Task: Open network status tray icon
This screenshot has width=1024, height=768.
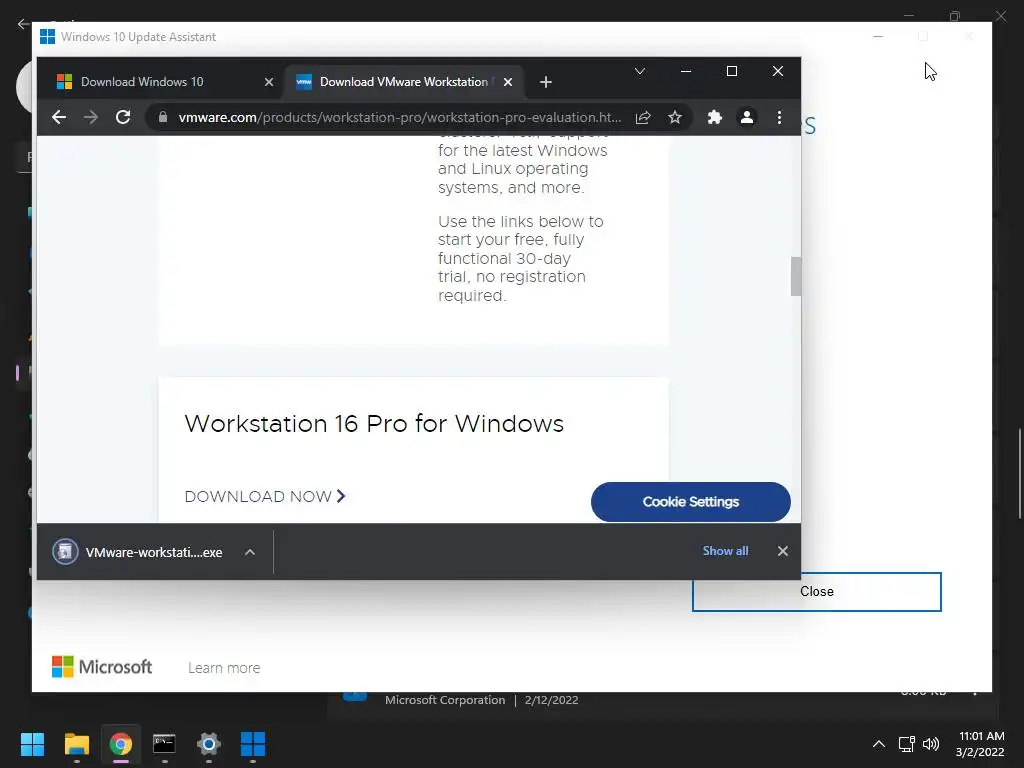Action: 906,744
